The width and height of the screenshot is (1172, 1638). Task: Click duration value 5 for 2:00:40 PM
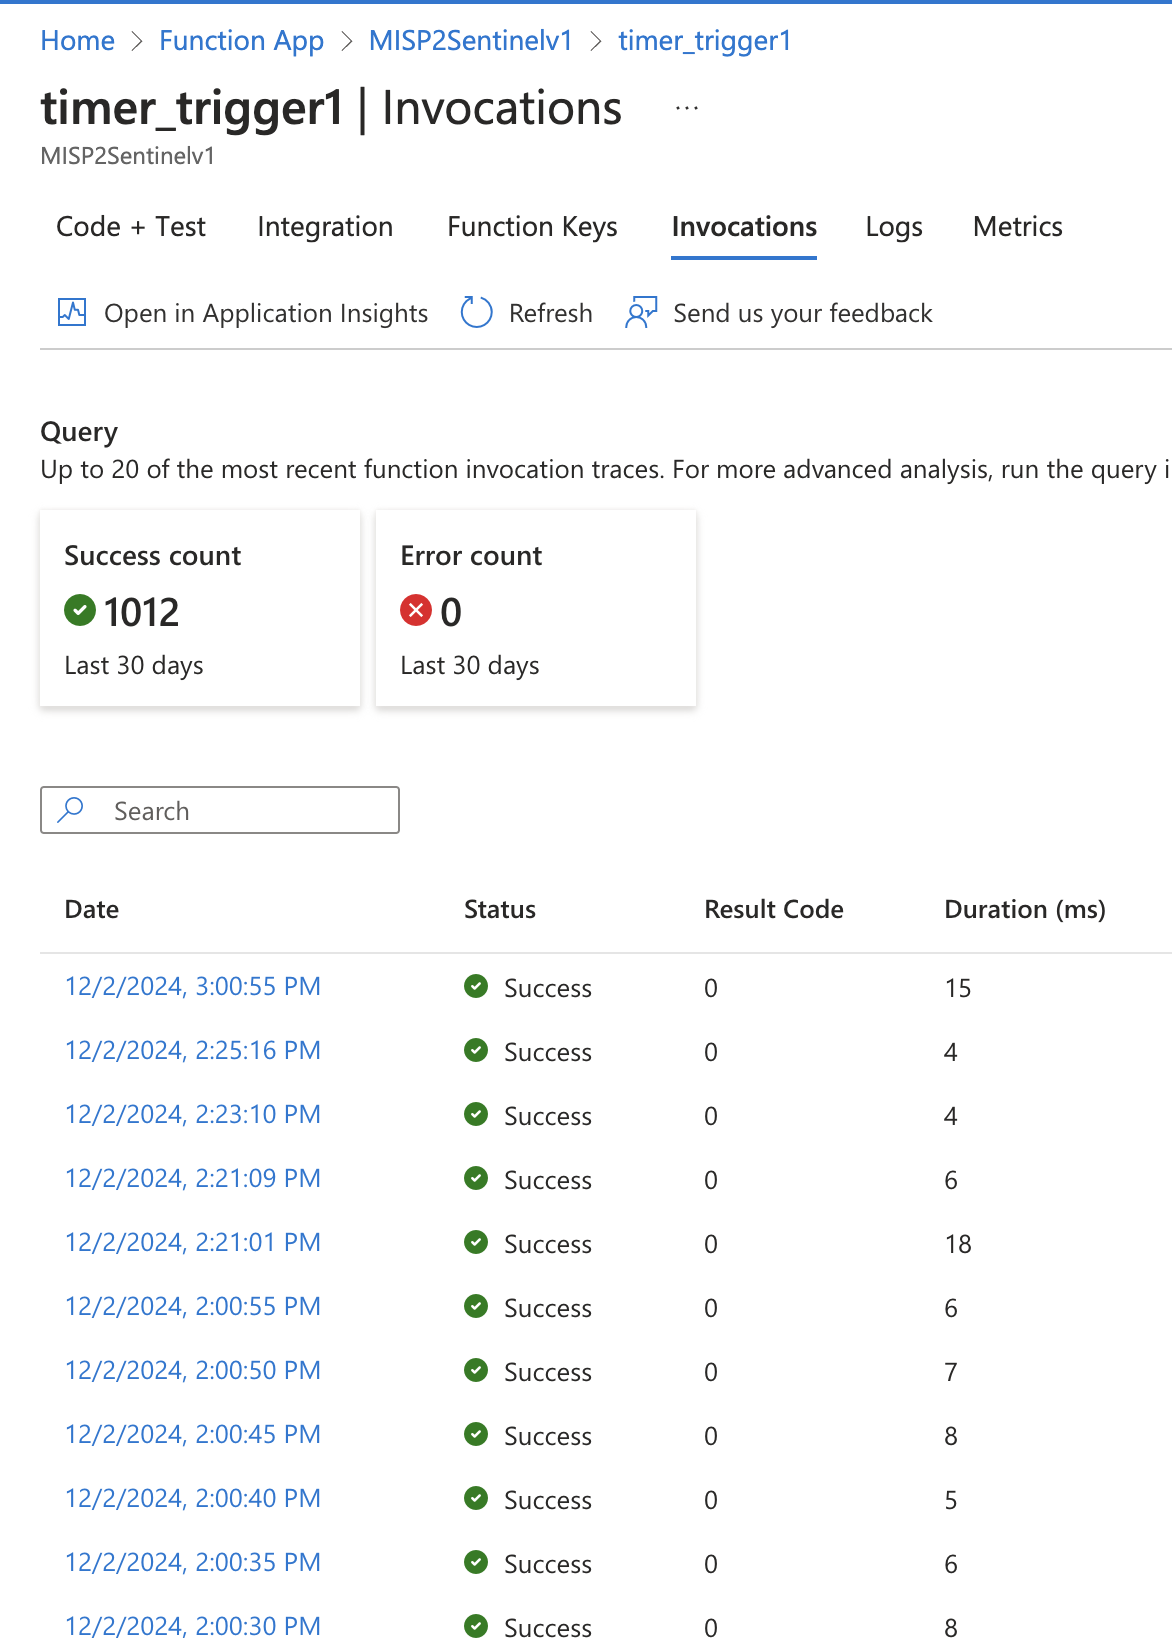coord(951,1500)
